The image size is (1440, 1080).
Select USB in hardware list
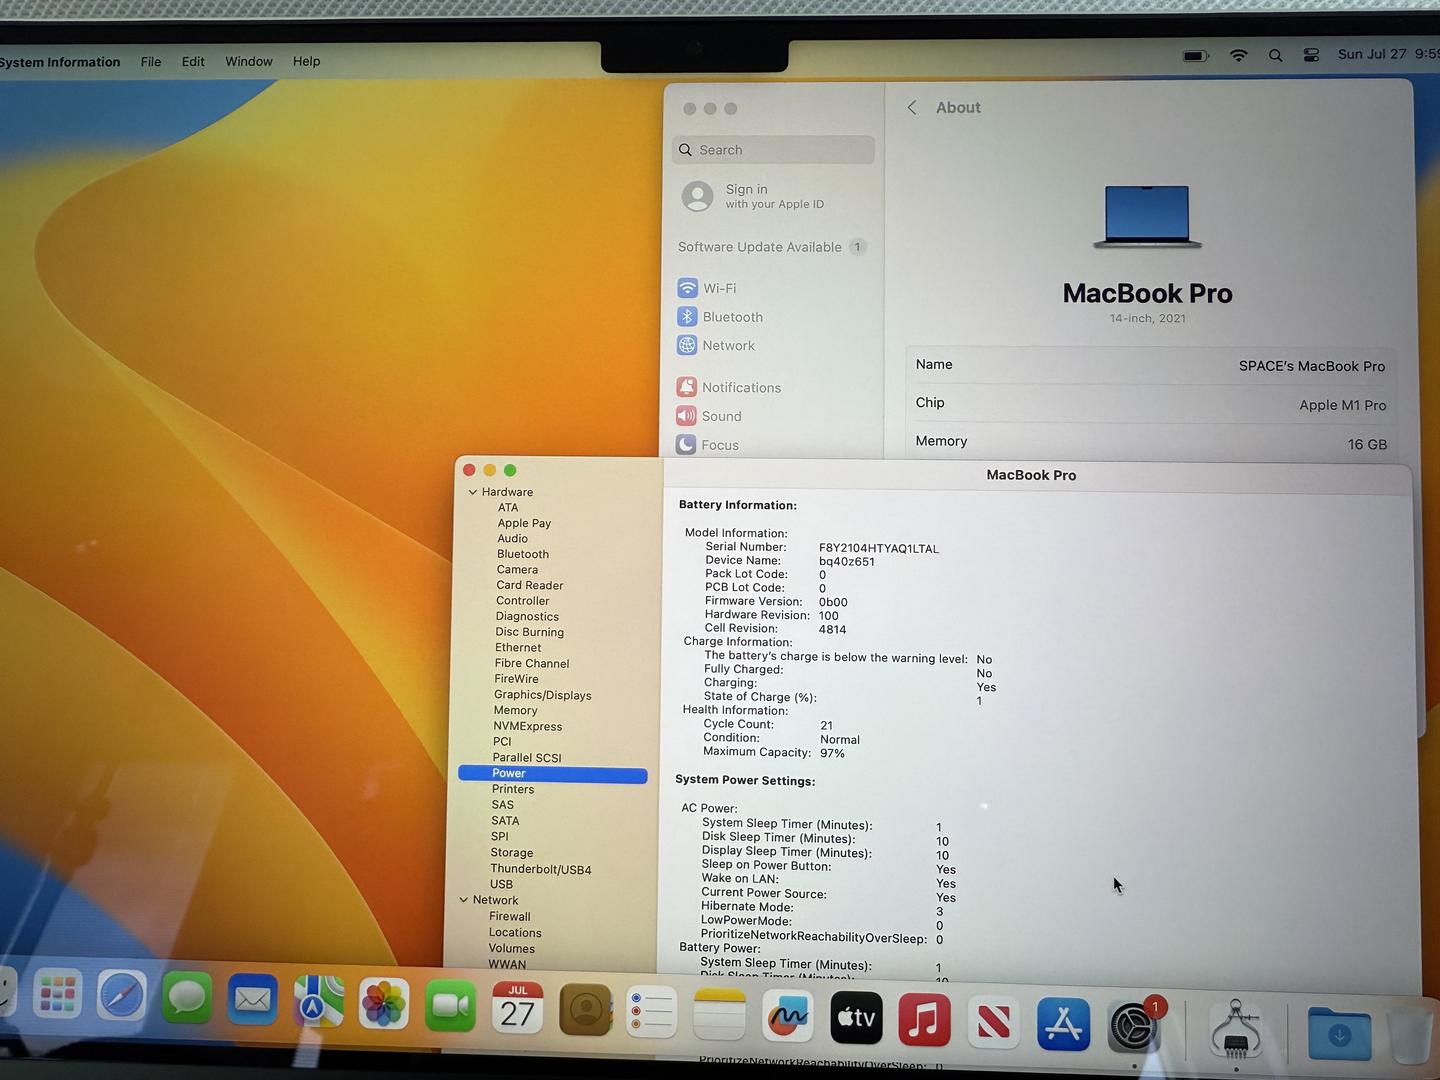501,884
